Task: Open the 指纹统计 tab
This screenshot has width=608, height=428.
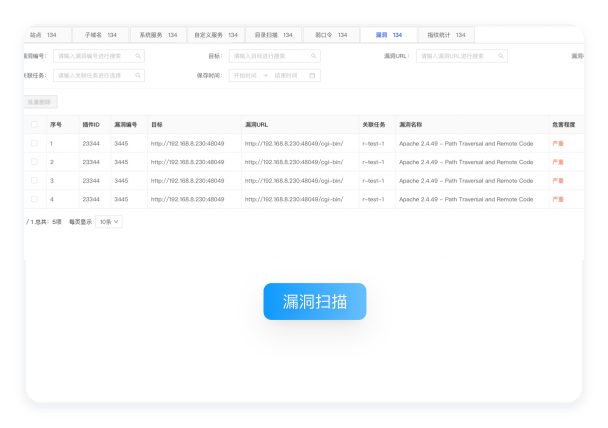Action: [x=444, y=35]
